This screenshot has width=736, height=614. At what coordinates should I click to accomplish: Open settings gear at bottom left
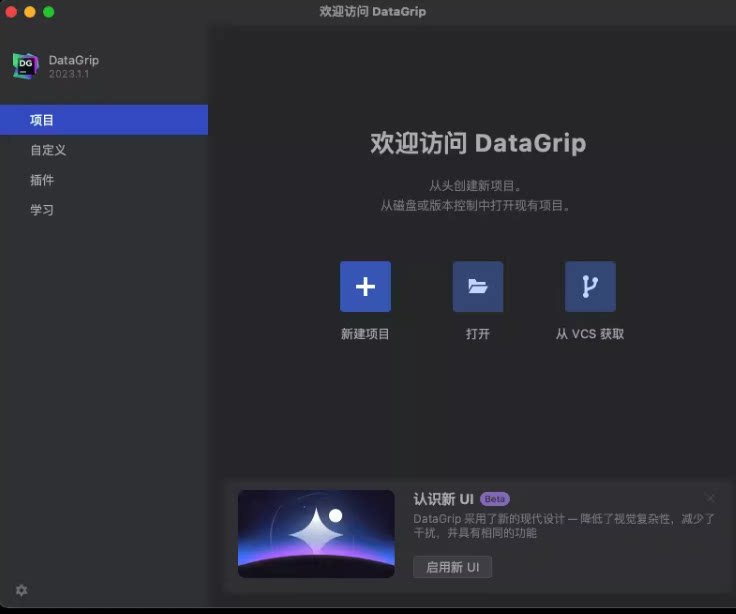coord(22,590)
